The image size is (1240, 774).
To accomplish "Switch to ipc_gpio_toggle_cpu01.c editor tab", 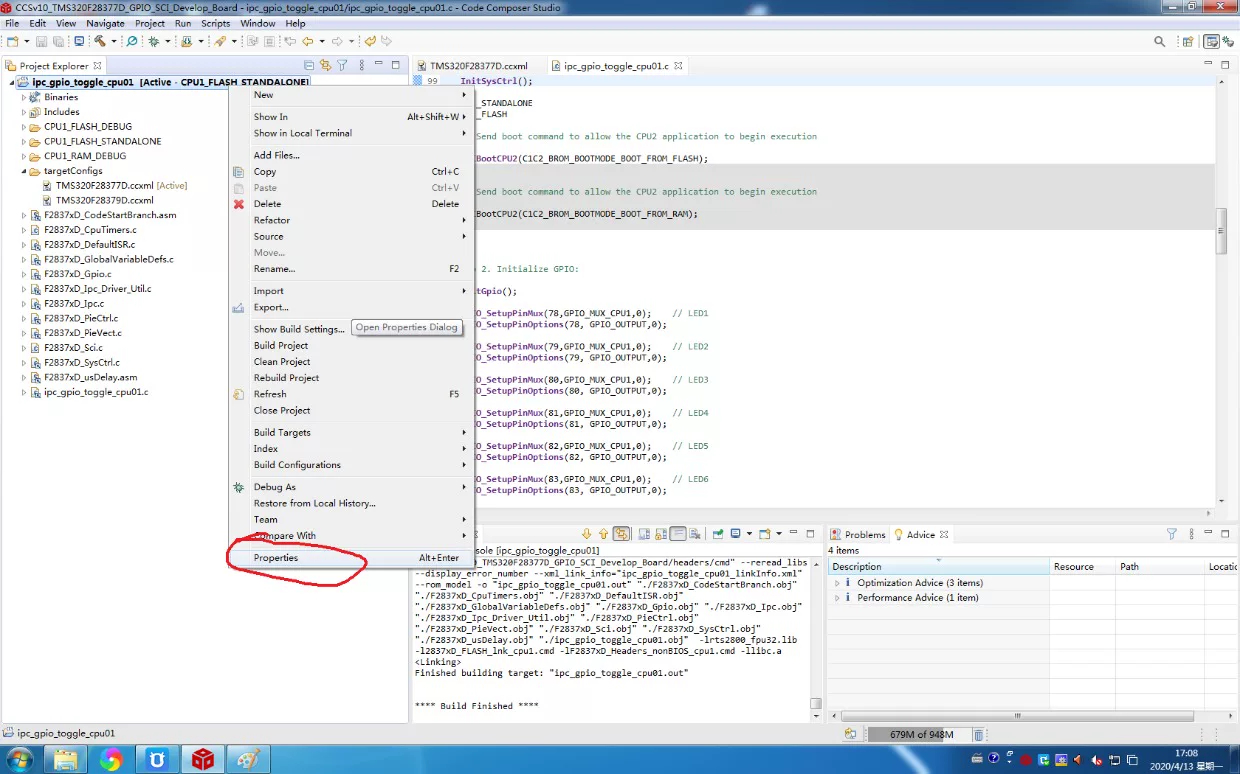I will click(616, 66).
